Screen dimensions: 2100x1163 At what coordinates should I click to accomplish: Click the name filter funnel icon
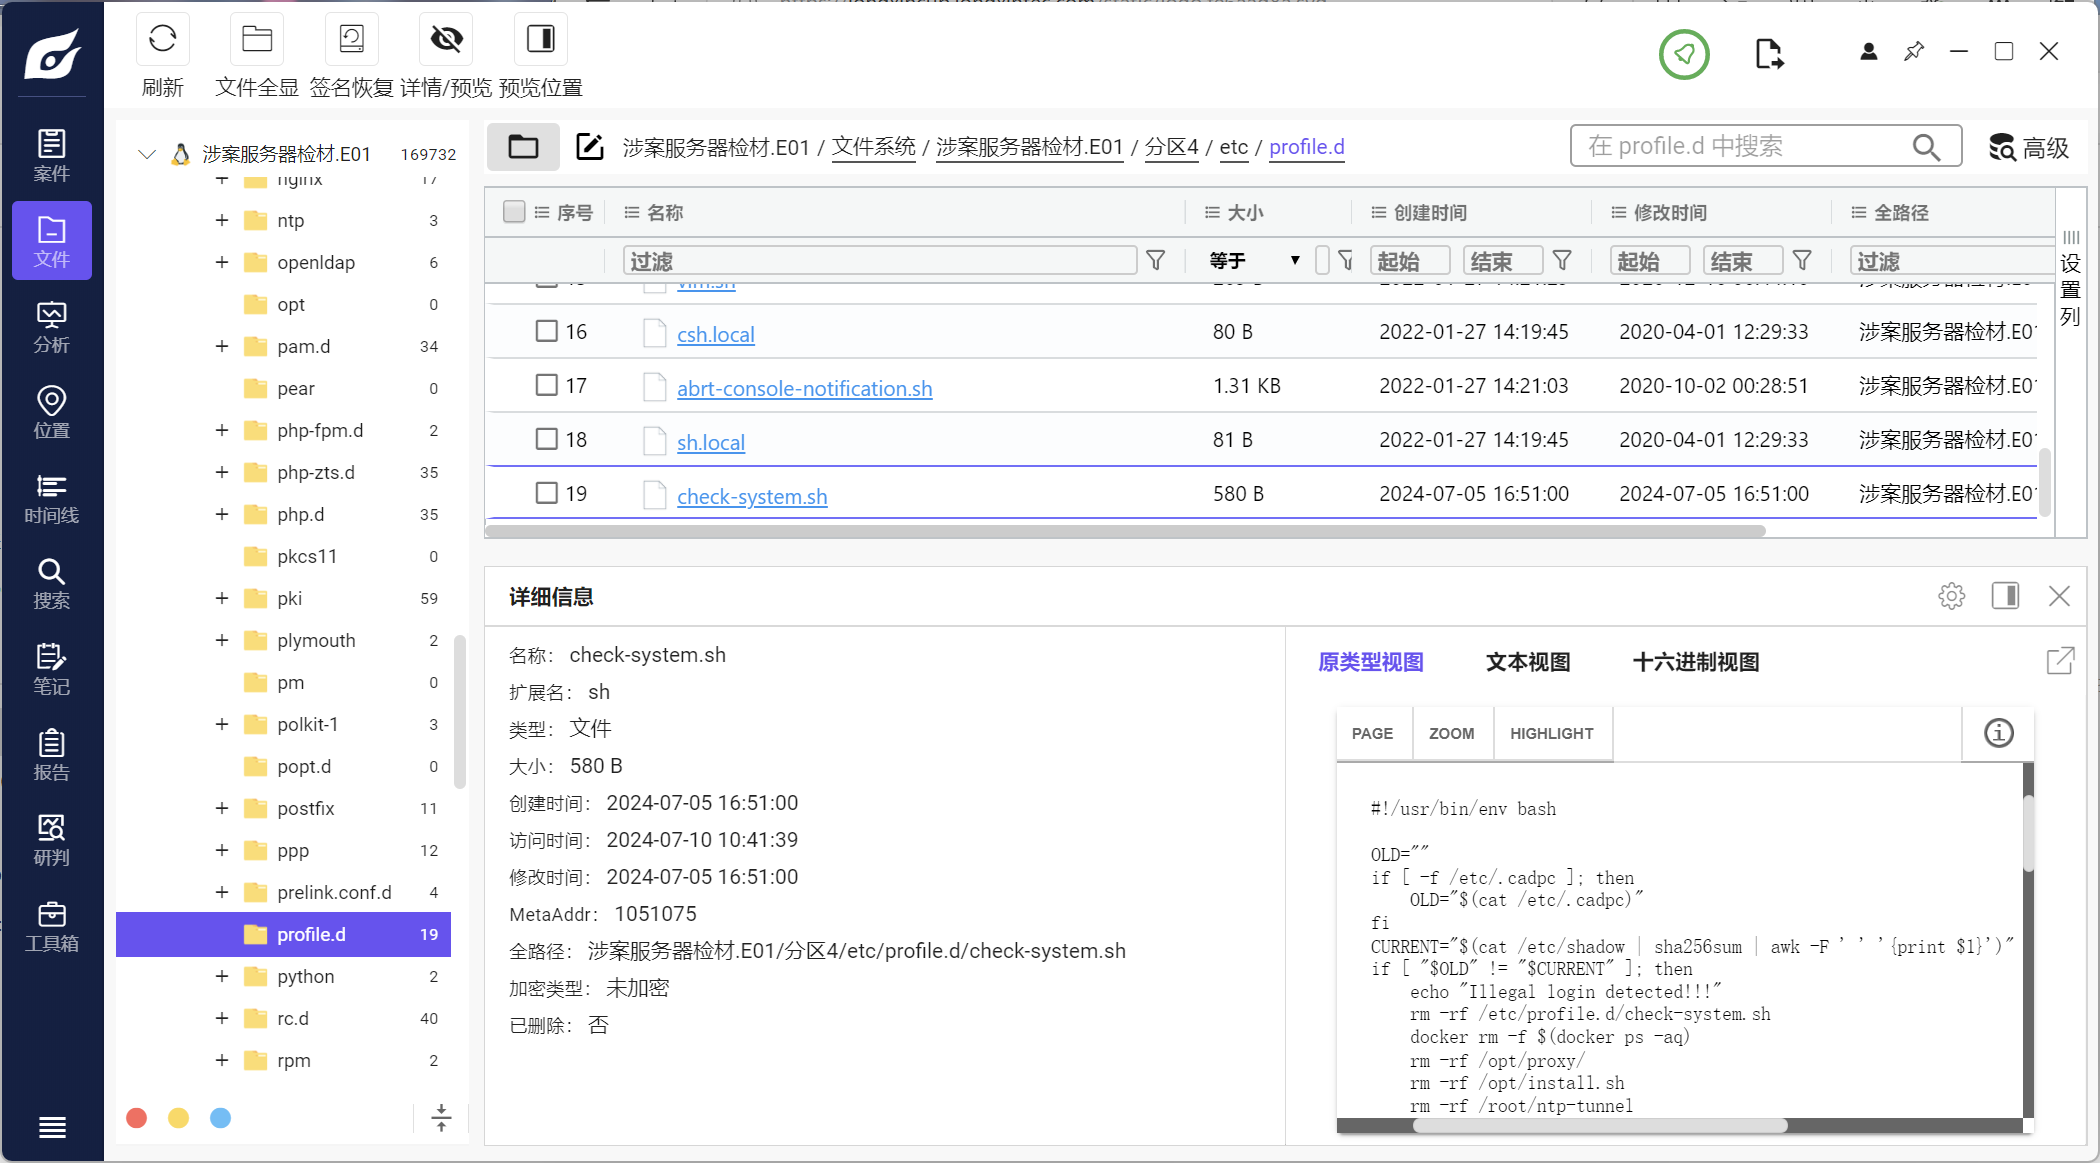[1155, 261]
